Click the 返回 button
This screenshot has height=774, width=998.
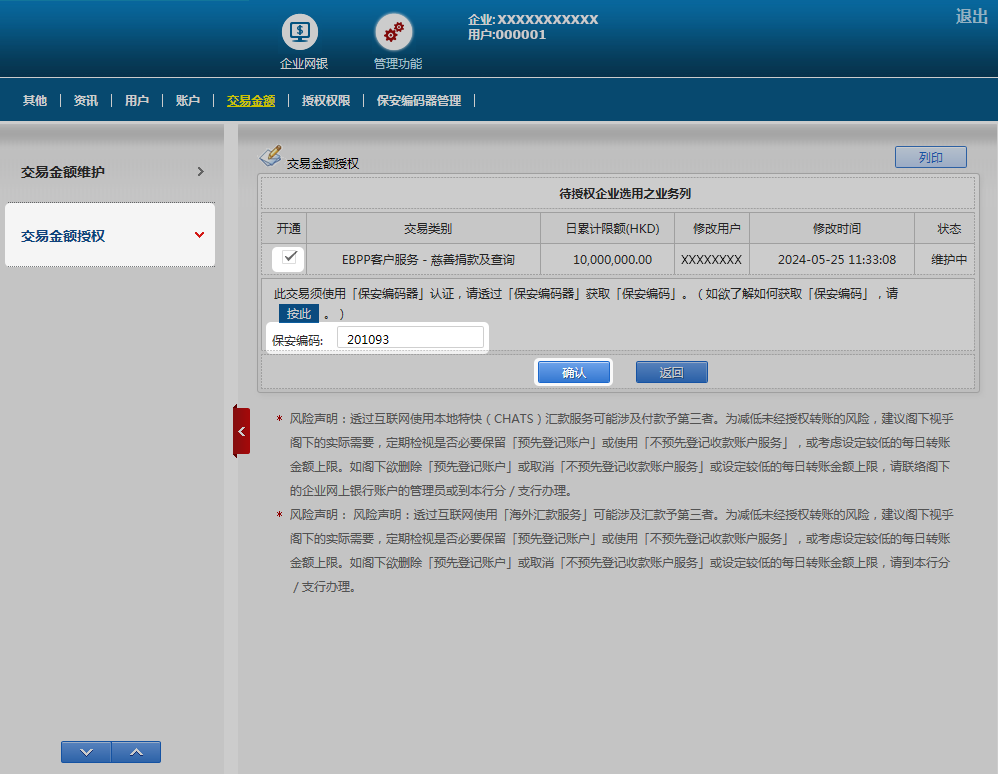point(671,372)
